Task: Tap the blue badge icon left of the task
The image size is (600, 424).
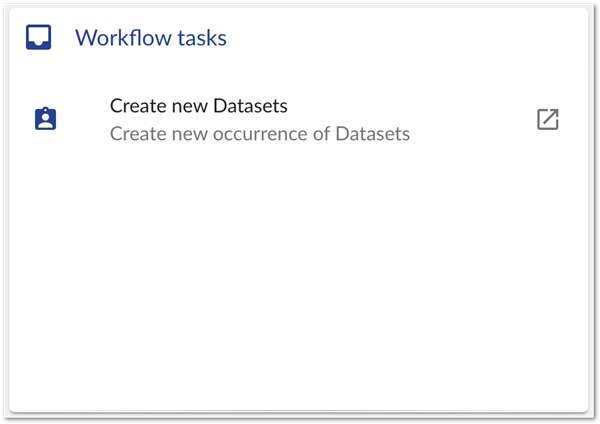Action: pyautogui.click(x=45, y=119)
